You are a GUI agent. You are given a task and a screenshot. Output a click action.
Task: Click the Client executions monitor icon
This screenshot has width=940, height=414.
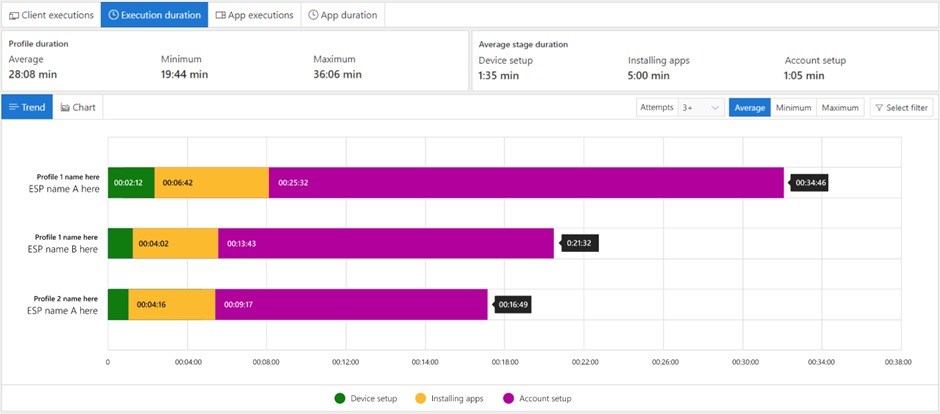[x=15, y=15]
